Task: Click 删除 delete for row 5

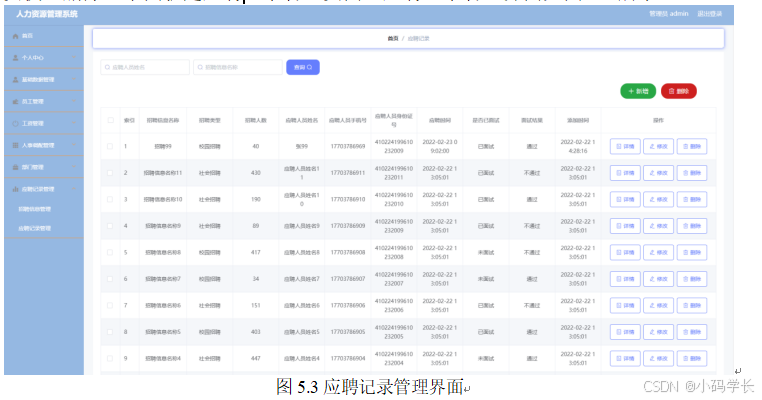Action: pyautogui.click(x=692, y=252)
